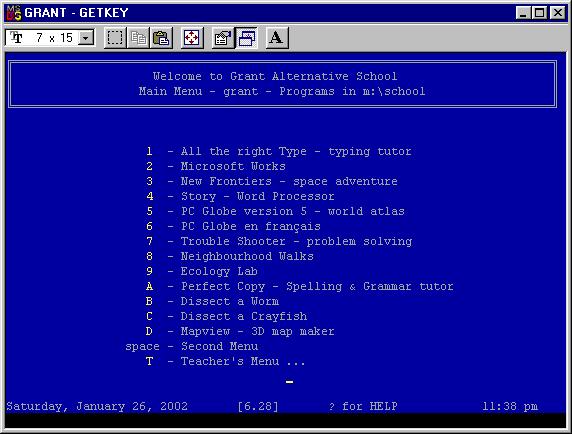The image size is (572, 434).
Task: Select 'Ecology Lab' entry
Action: pos(202,271)
